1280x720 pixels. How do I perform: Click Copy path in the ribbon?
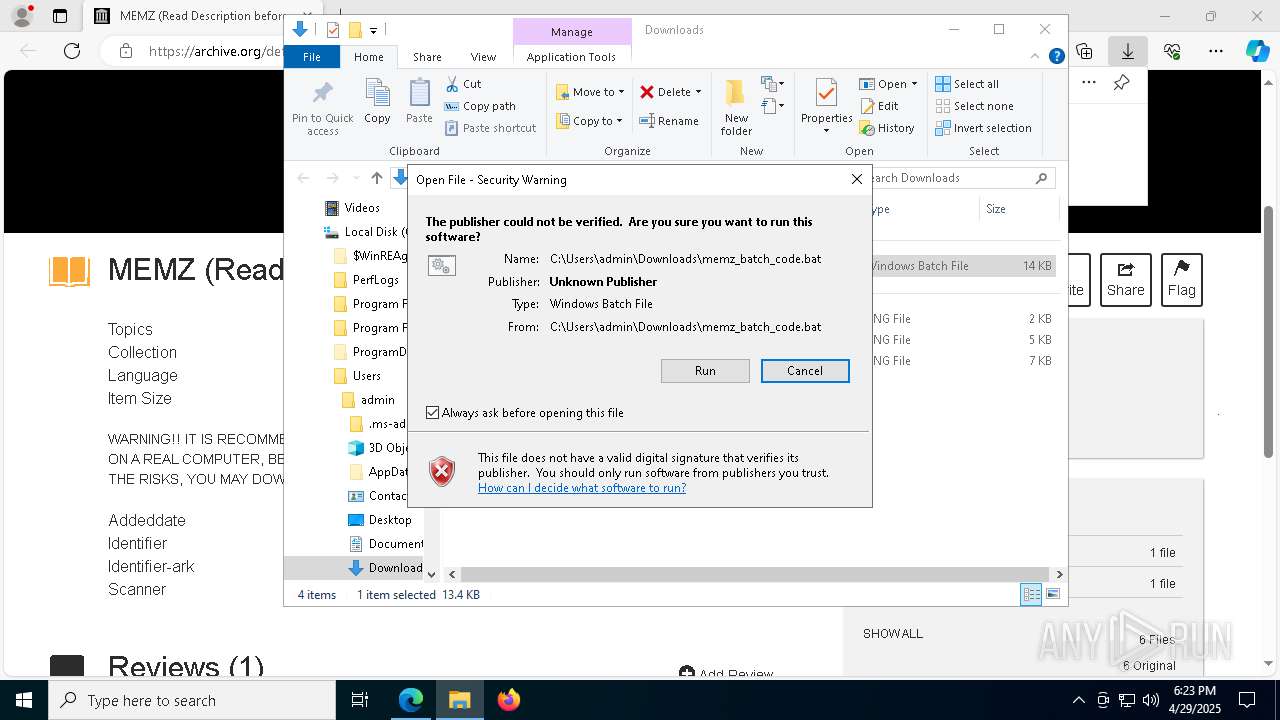click(x=480, y=106)
